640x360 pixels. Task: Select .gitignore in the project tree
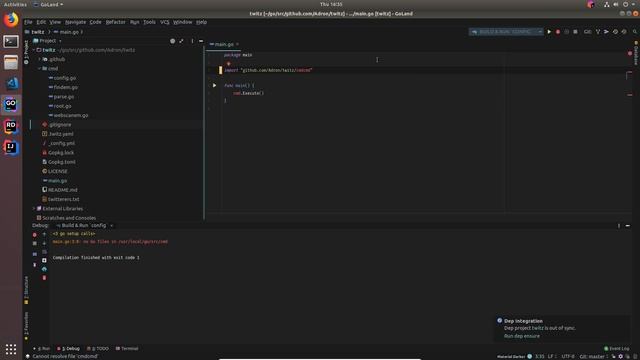point(60,124)
